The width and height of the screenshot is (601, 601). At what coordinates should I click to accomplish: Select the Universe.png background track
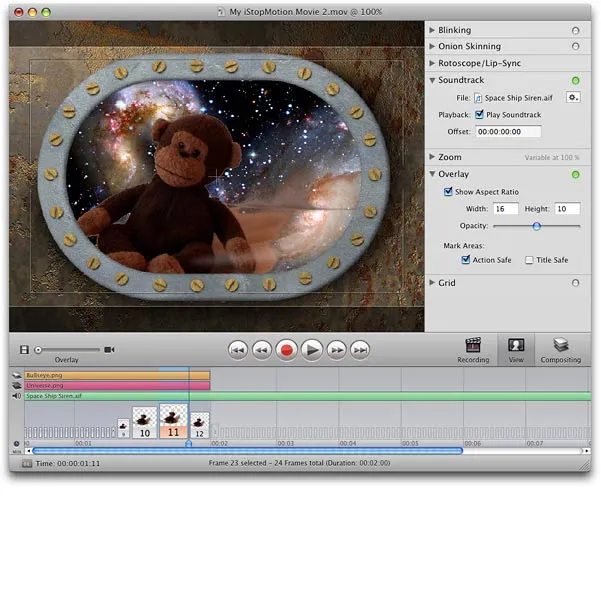[117, 386]
